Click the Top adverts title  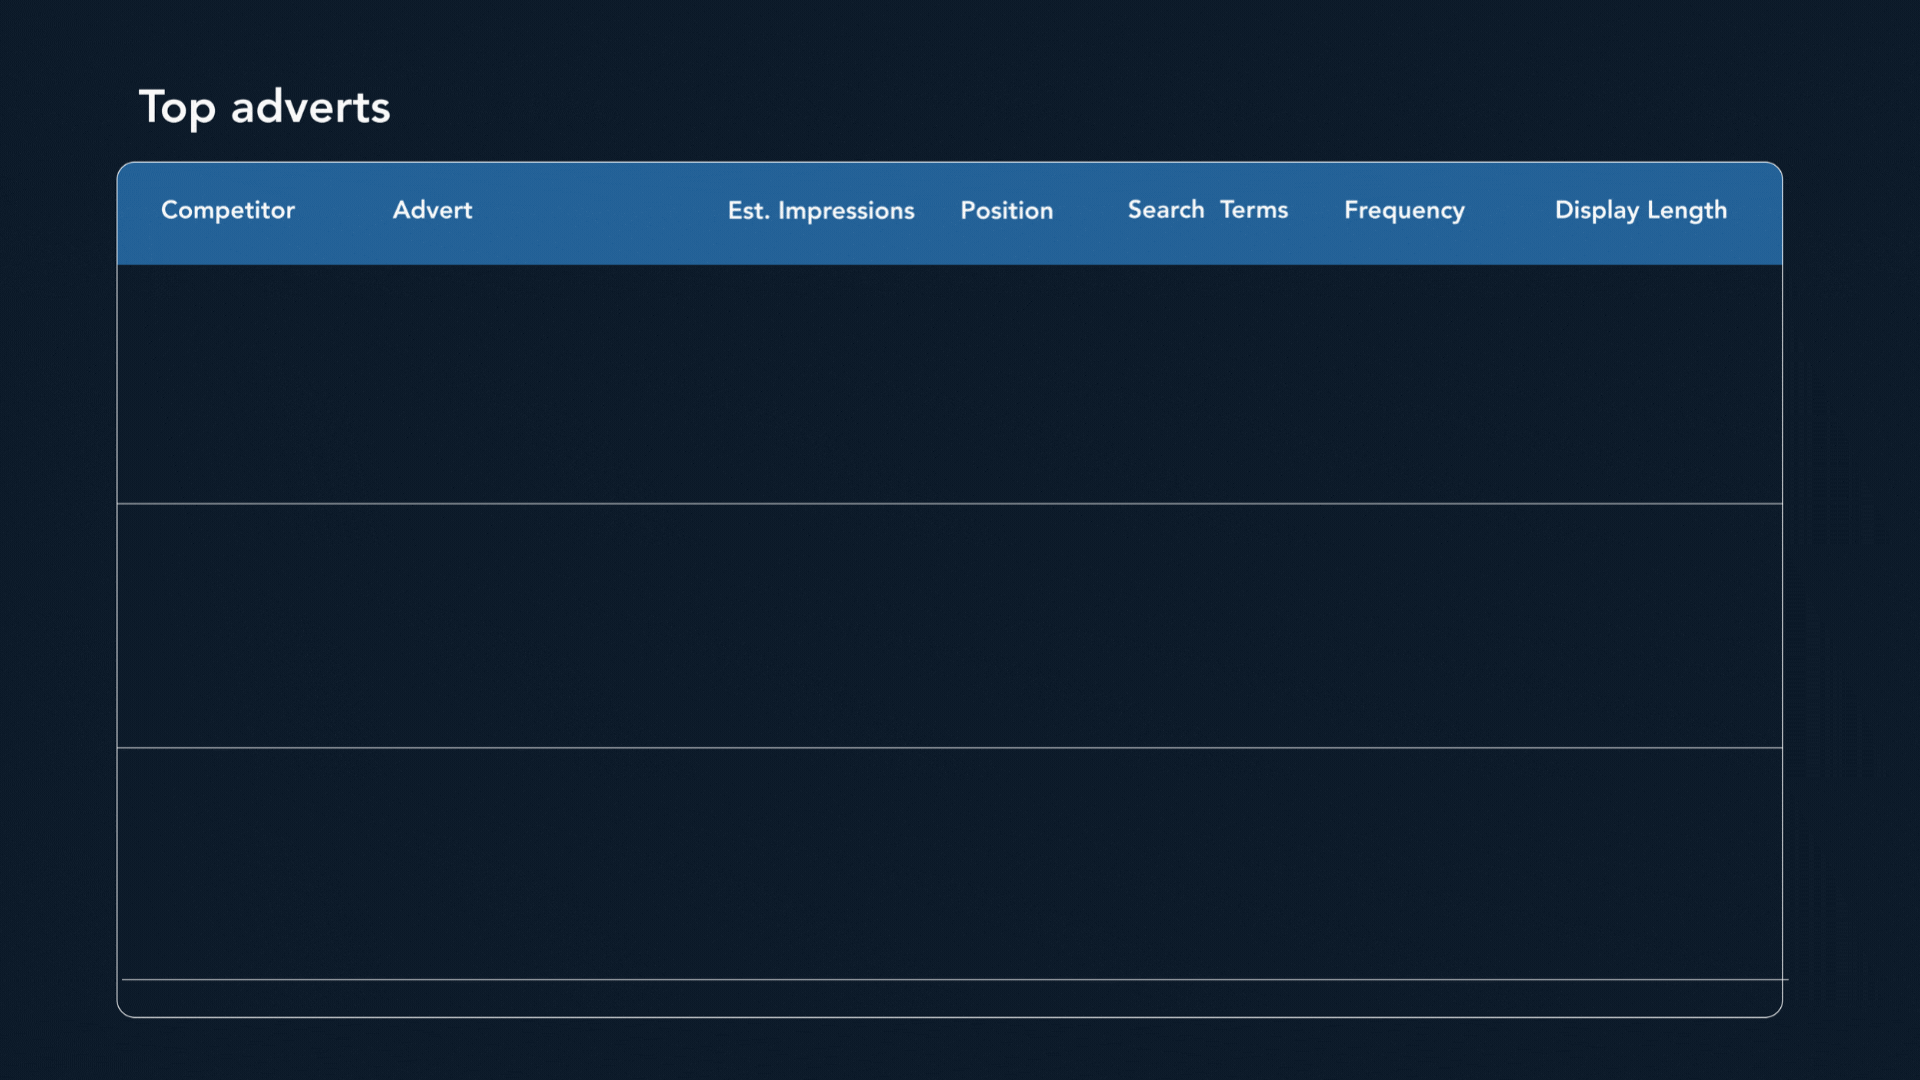pos(264,107)
